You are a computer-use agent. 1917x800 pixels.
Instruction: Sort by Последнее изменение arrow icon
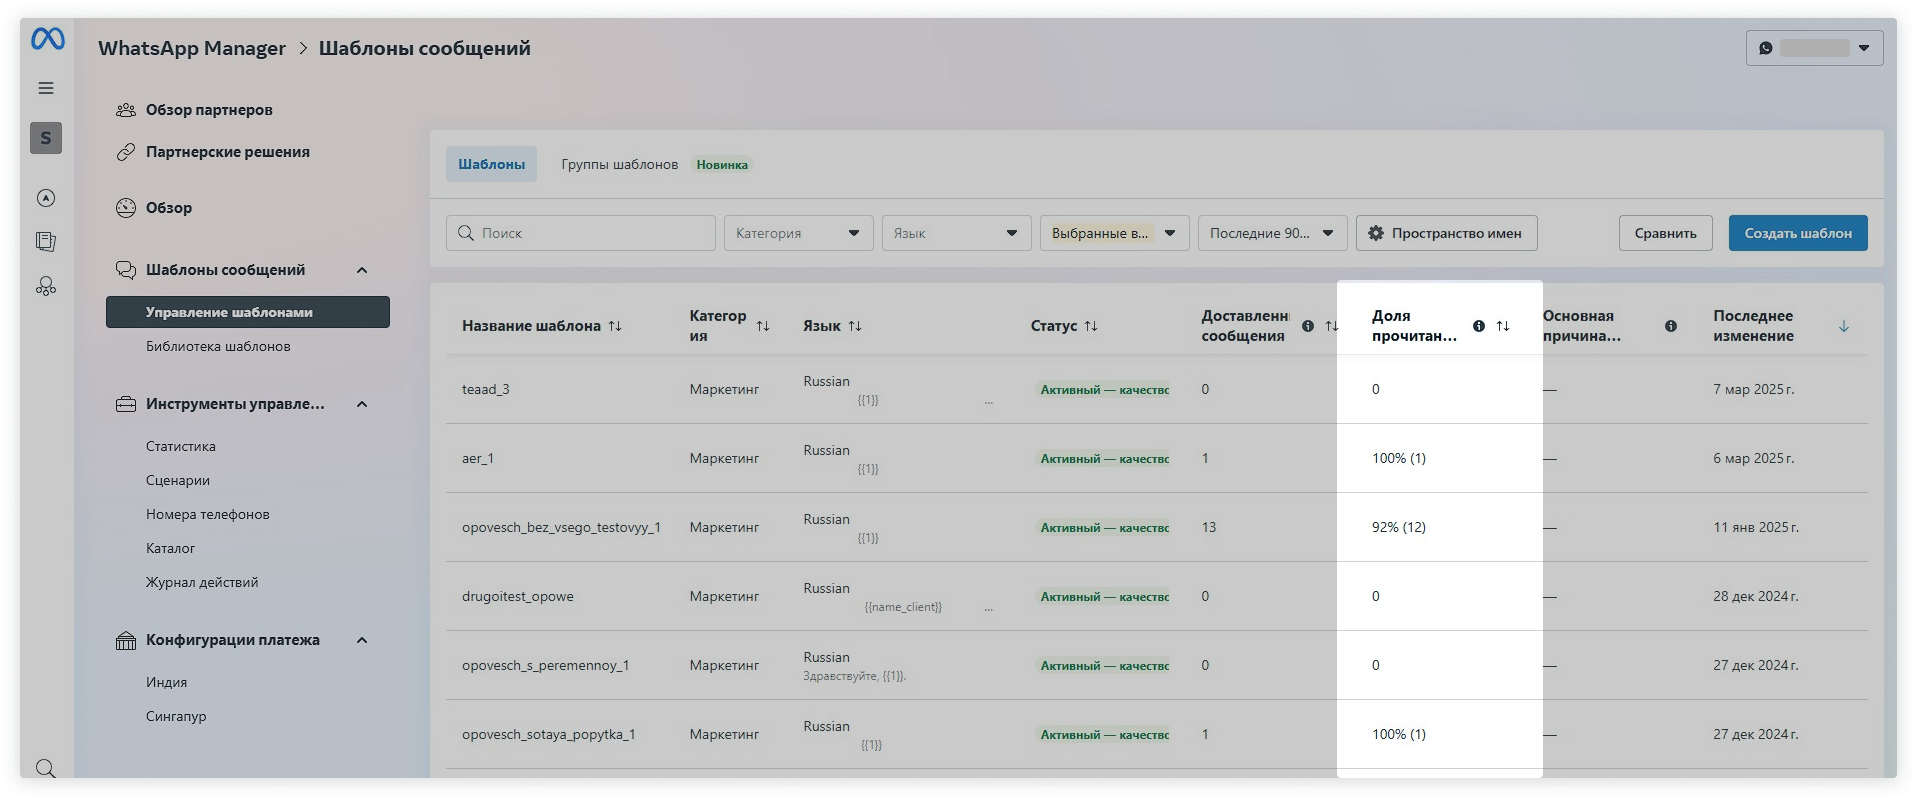1844,326
